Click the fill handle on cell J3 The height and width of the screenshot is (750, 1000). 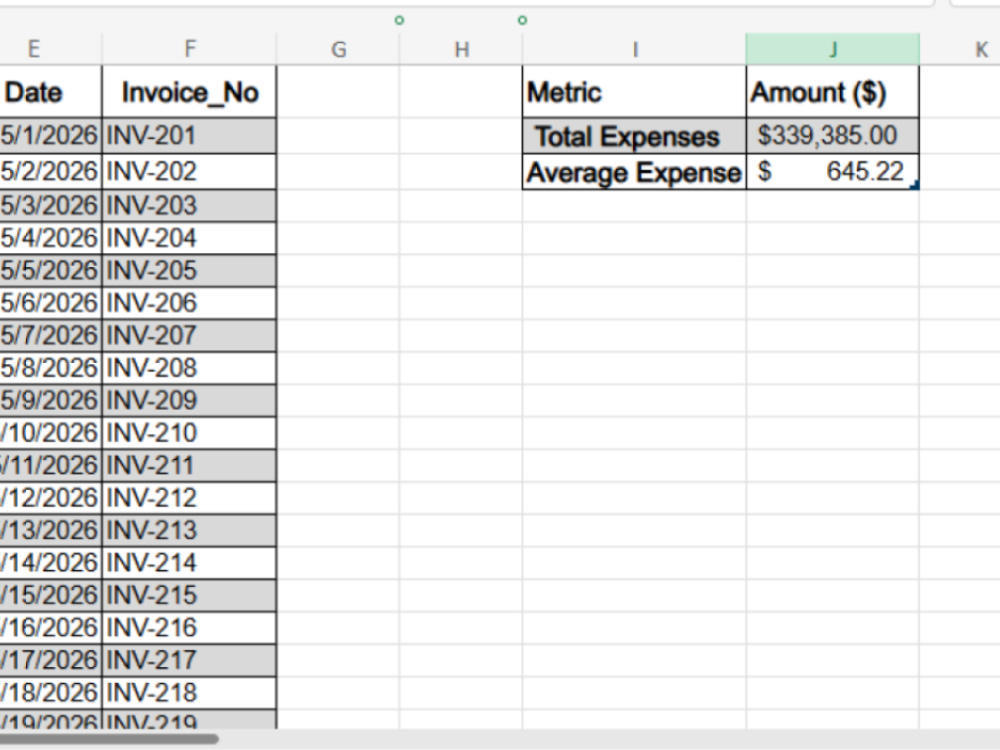(916, 186)
